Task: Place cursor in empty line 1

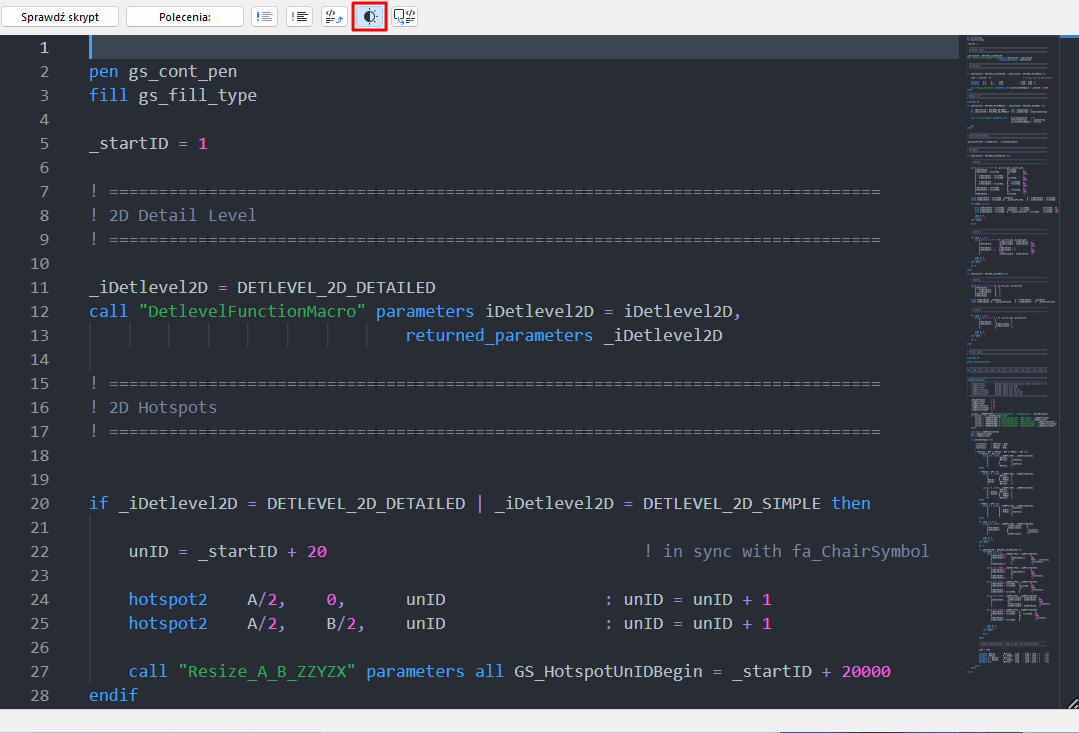Action: [x=500, y=47]
